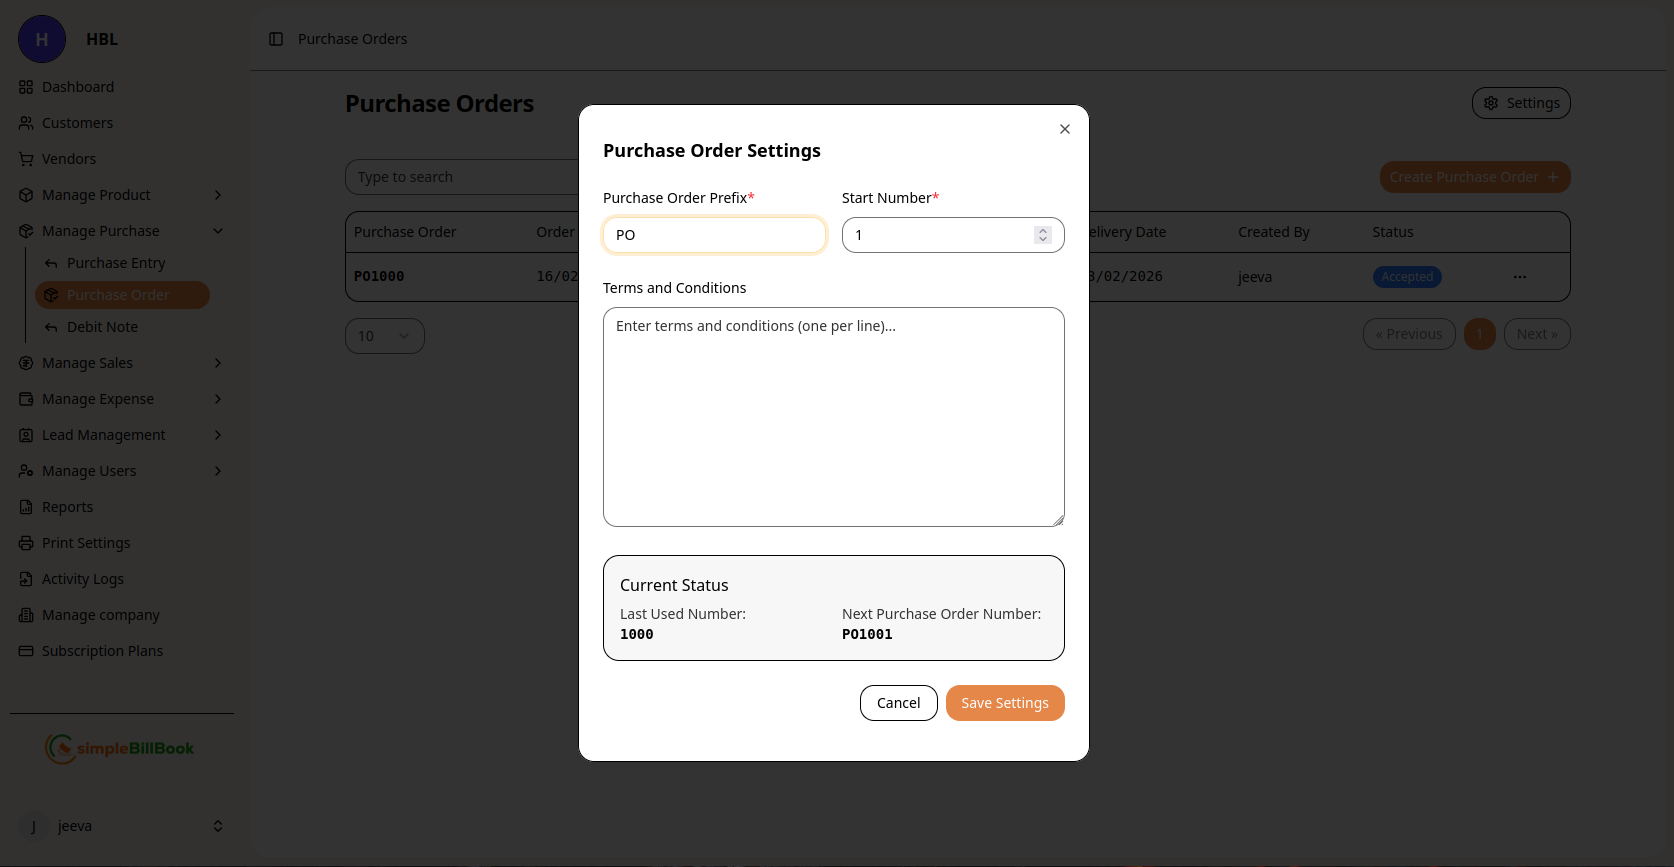The width and height of the screenshot is (1674, 867).
Task: Expand the Manage Sales chevron
Action: (x=218, y=363)
